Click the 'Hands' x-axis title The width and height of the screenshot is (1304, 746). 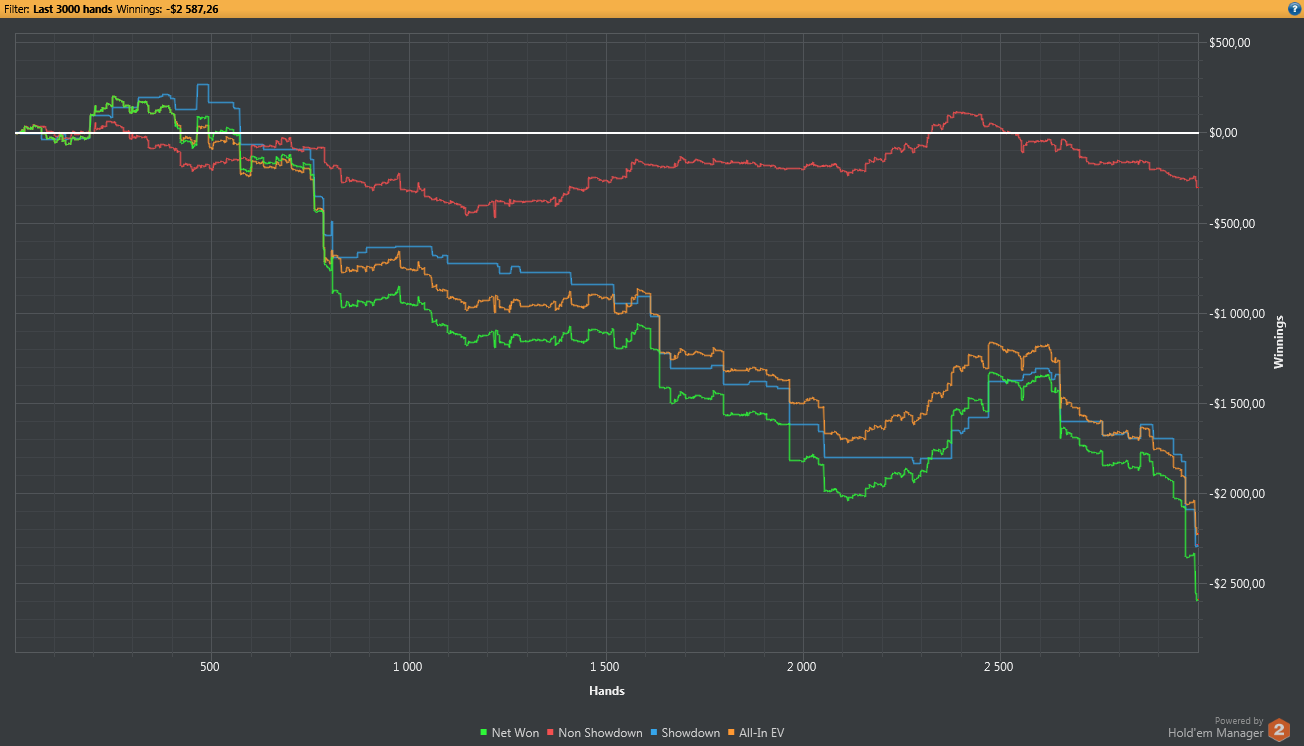point(606,691)
